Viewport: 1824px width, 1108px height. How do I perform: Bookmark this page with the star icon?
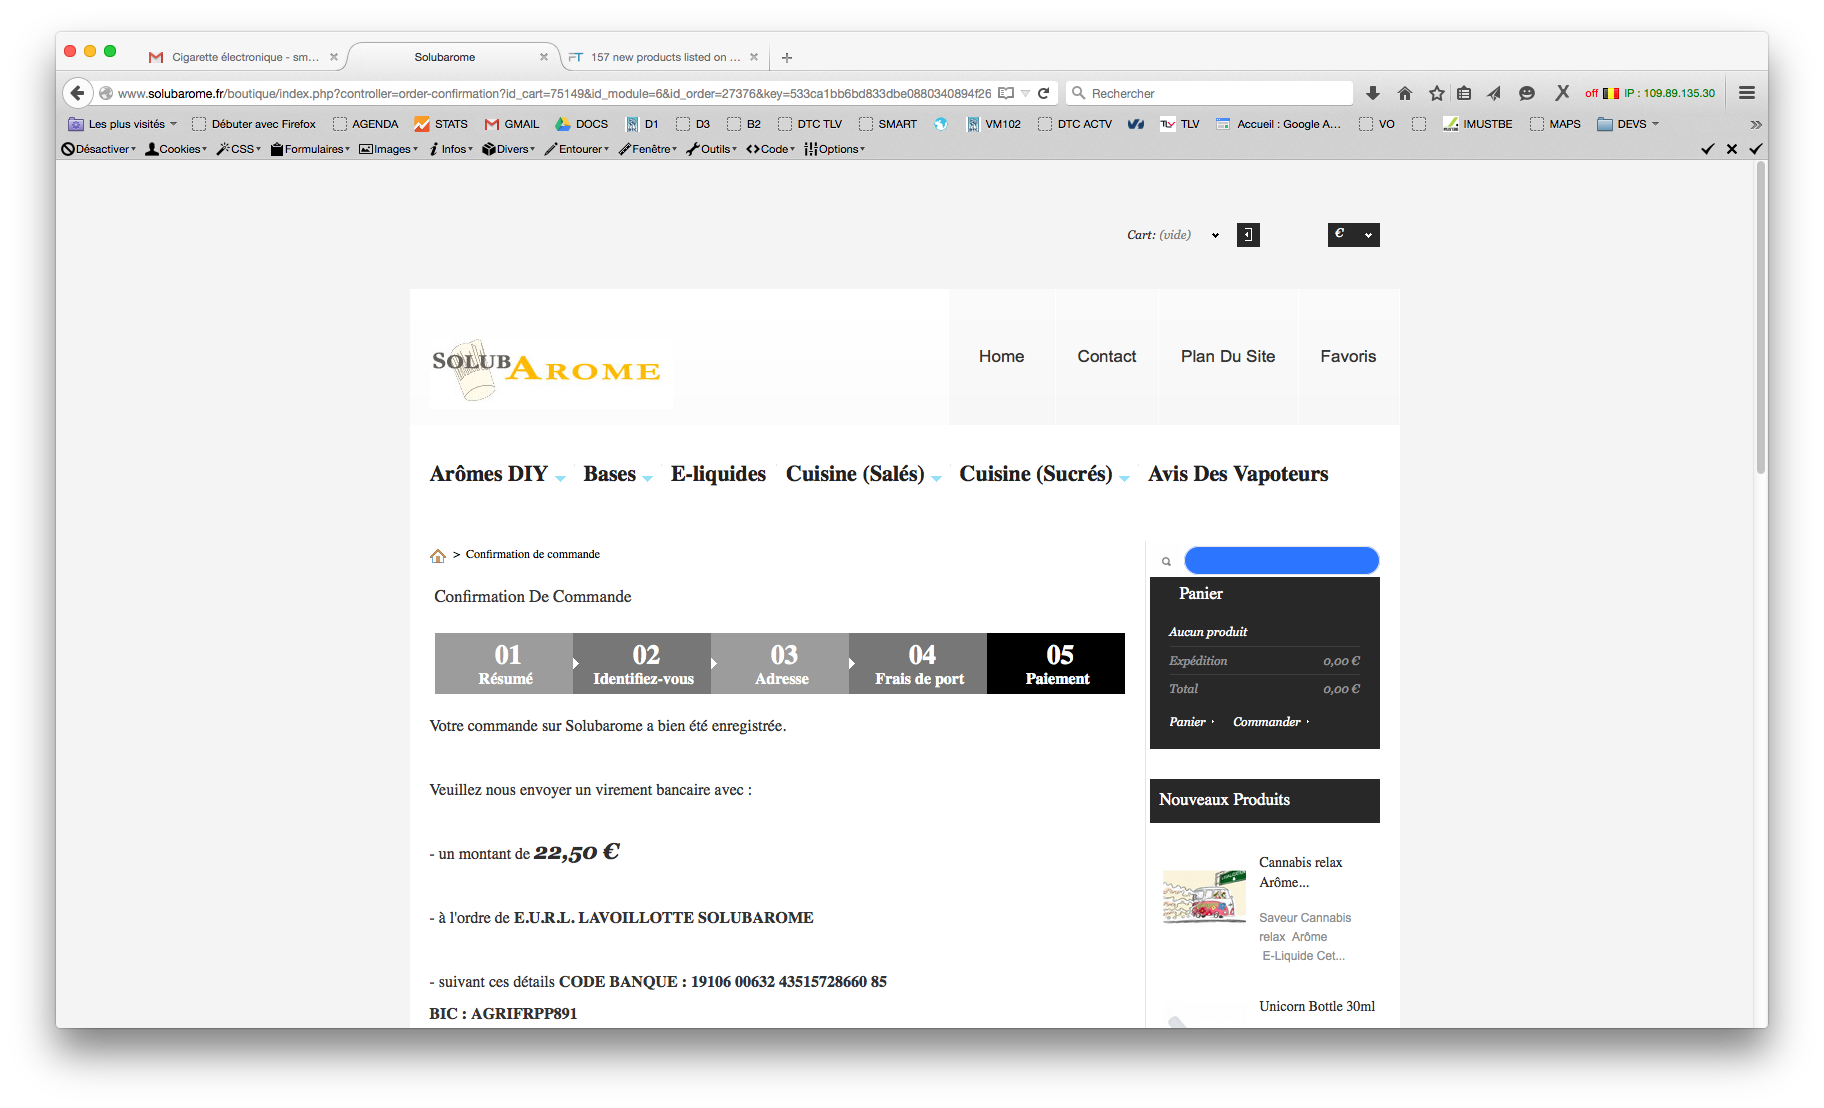1437,93
